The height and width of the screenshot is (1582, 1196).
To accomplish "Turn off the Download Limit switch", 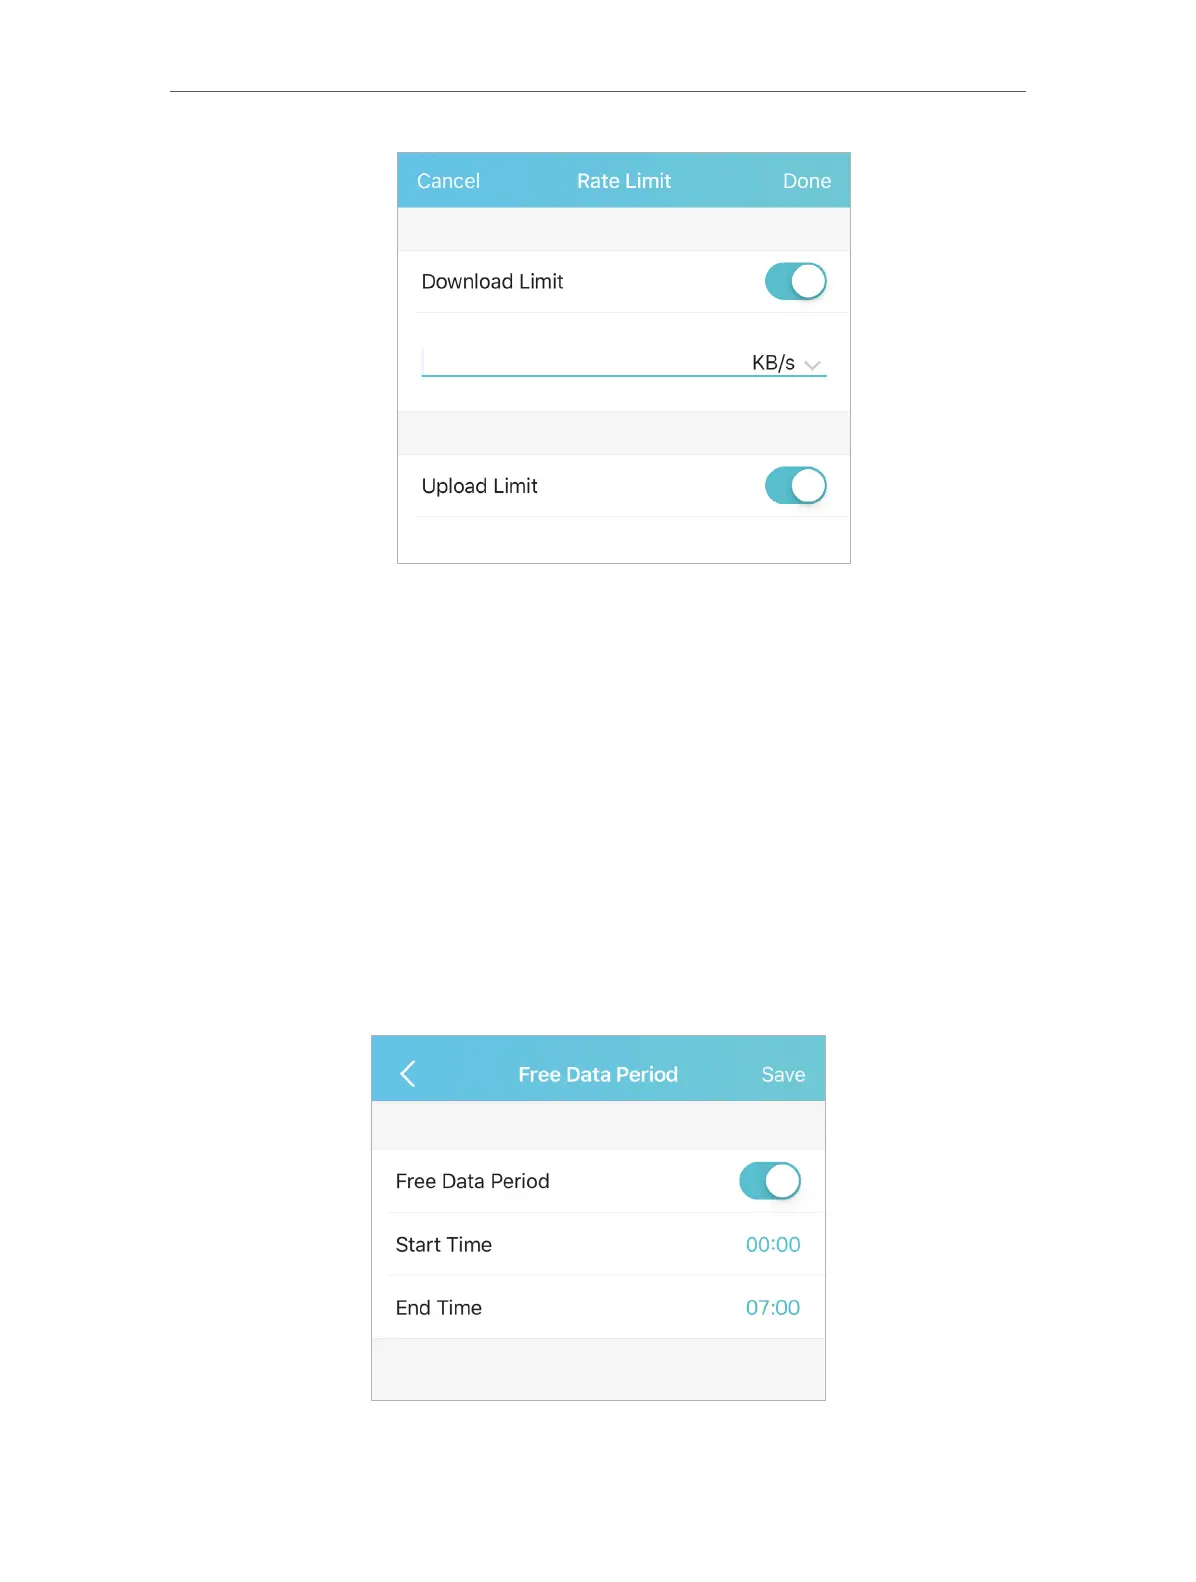I will click(x=795, y=282).
